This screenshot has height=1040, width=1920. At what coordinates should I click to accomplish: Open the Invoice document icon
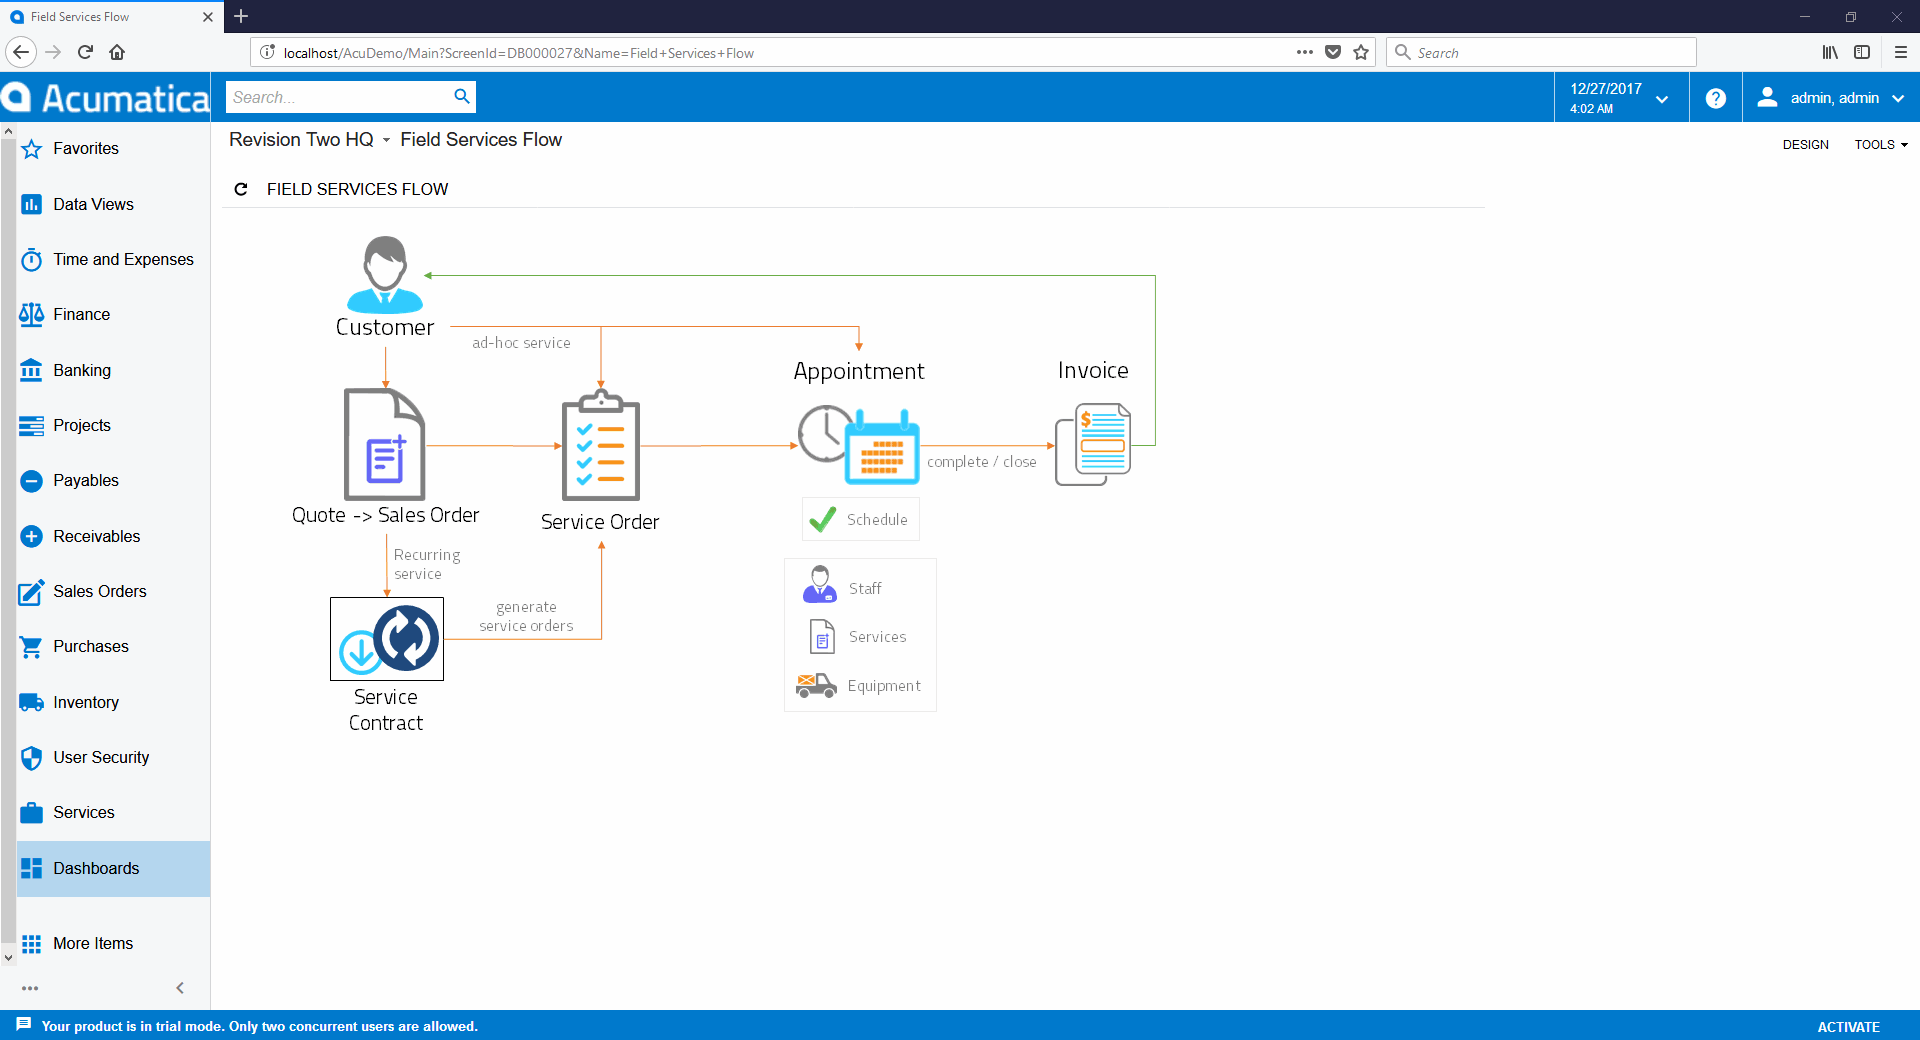pos(1093,444)
